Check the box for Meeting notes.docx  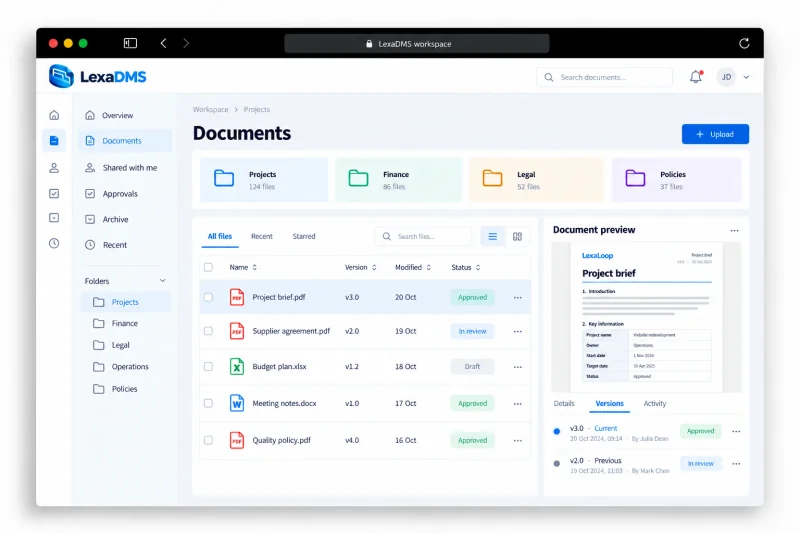[x=208, y=403]
